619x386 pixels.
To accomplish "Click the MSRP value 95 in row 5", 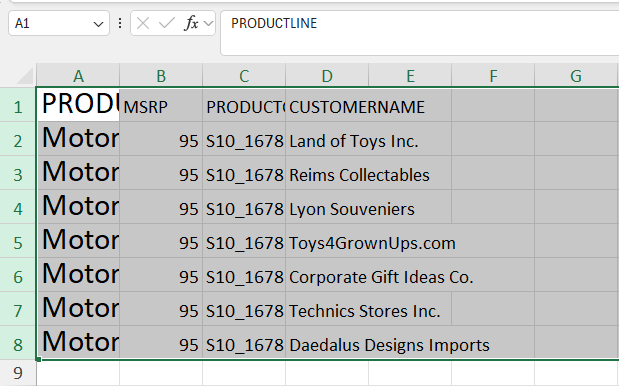I will (x=161, y=241).
